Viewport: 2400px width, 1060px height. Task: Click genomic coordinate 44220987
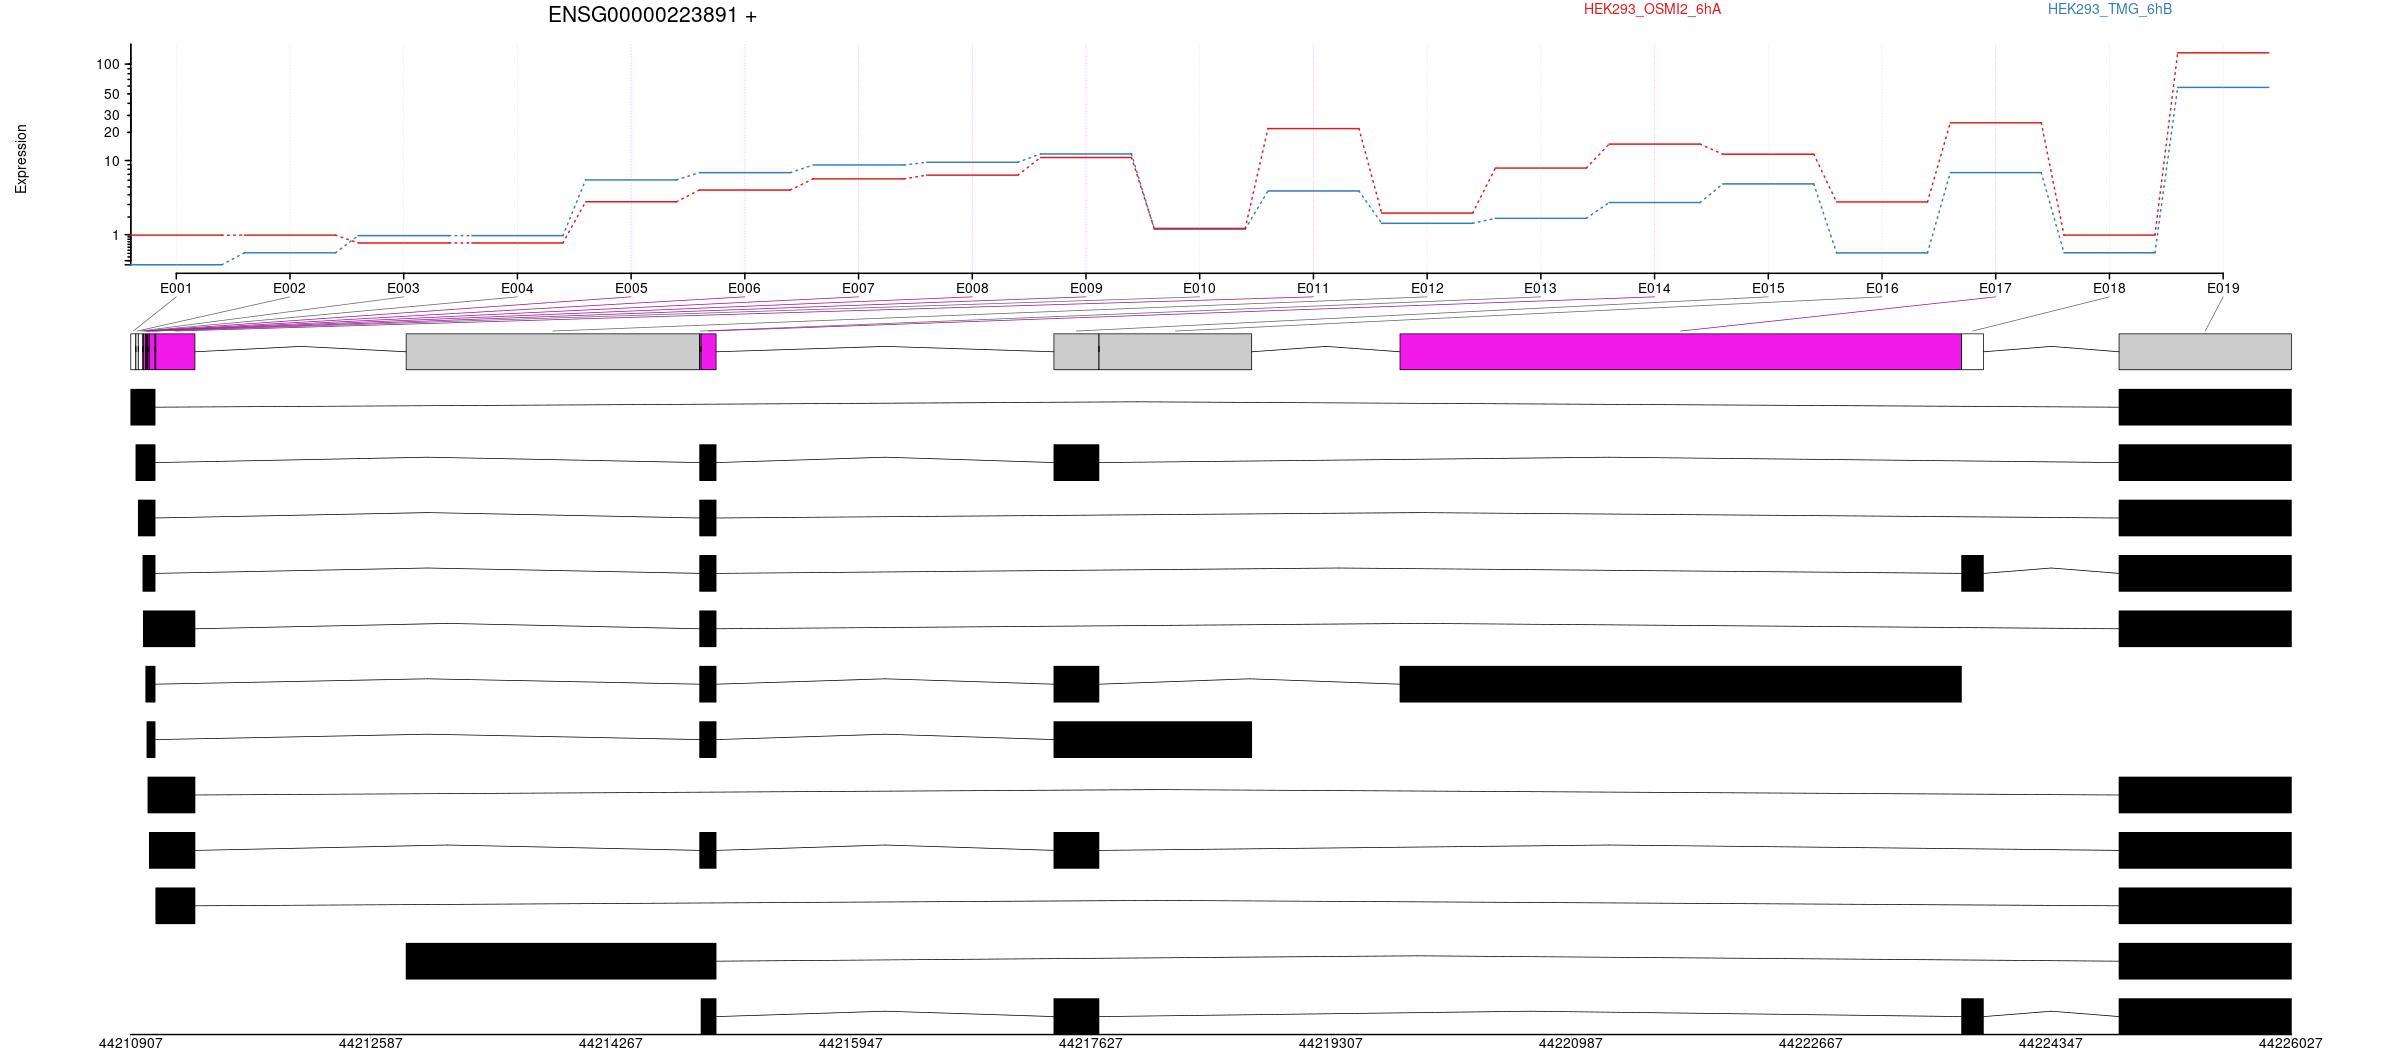pos(1571,1044)
